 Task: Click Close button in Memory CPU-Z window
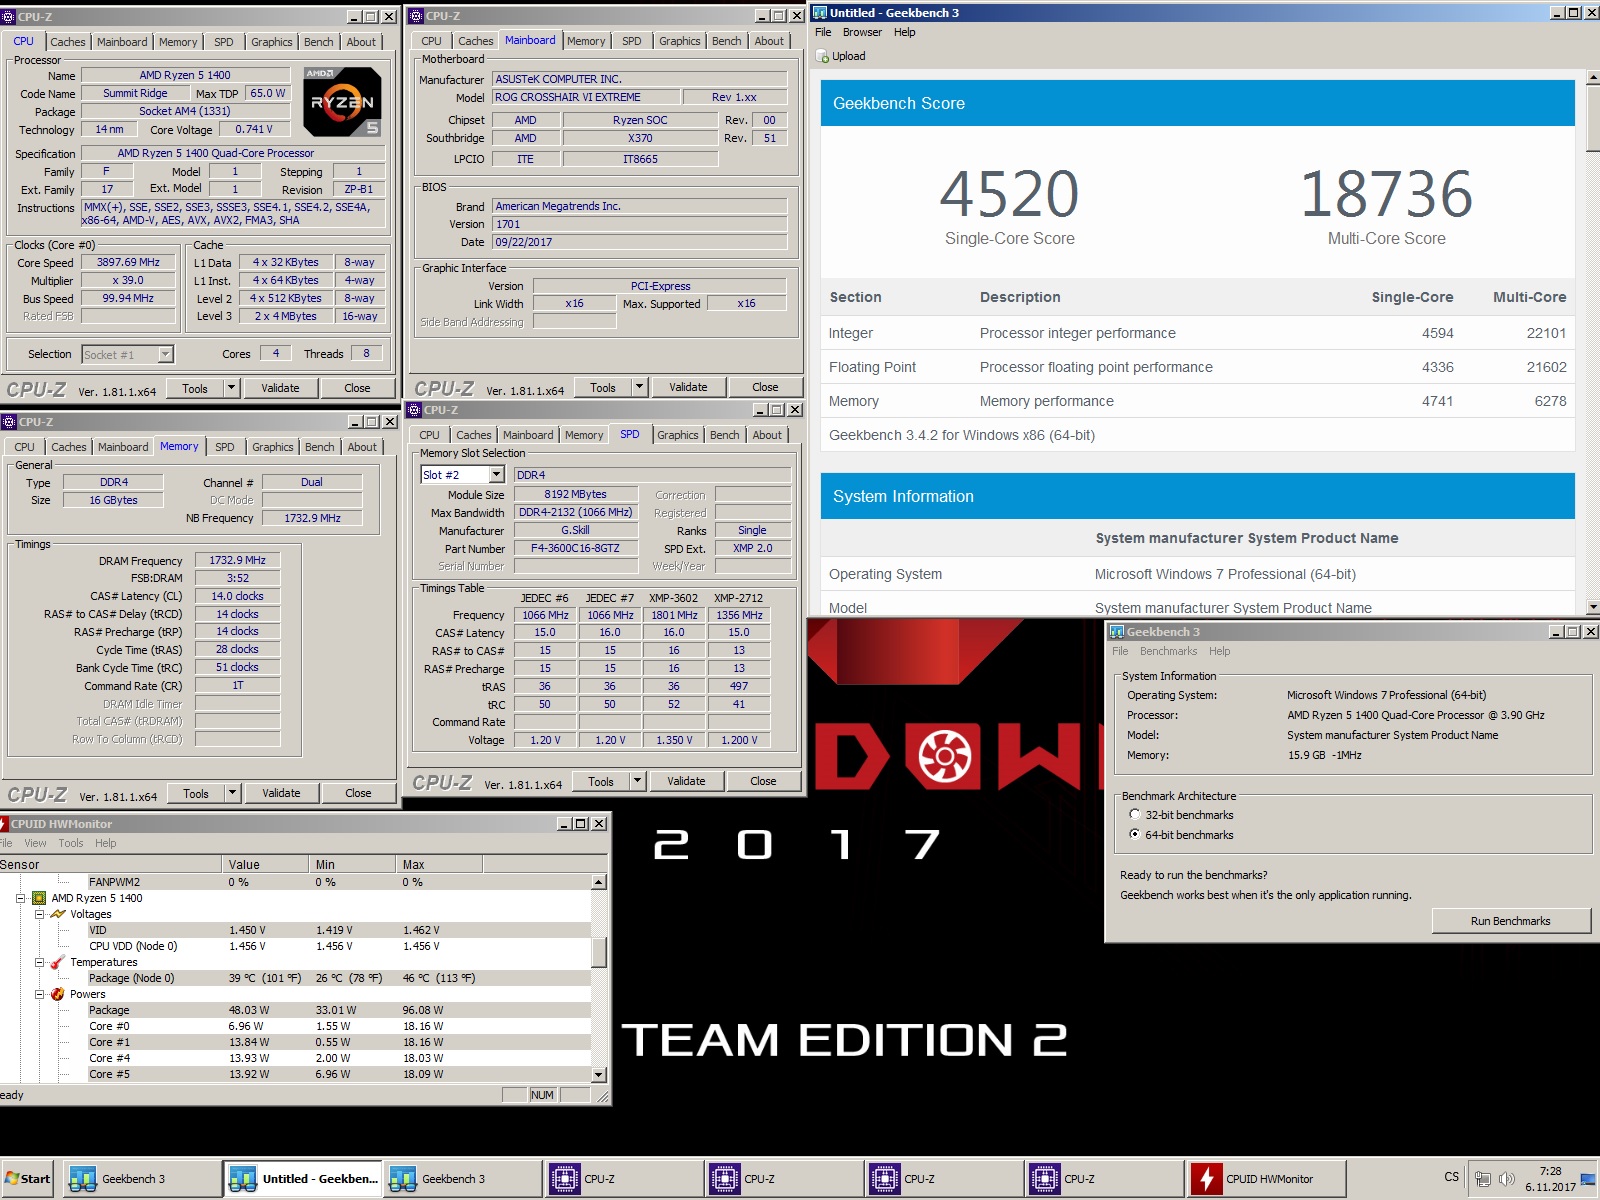[358, 793]
